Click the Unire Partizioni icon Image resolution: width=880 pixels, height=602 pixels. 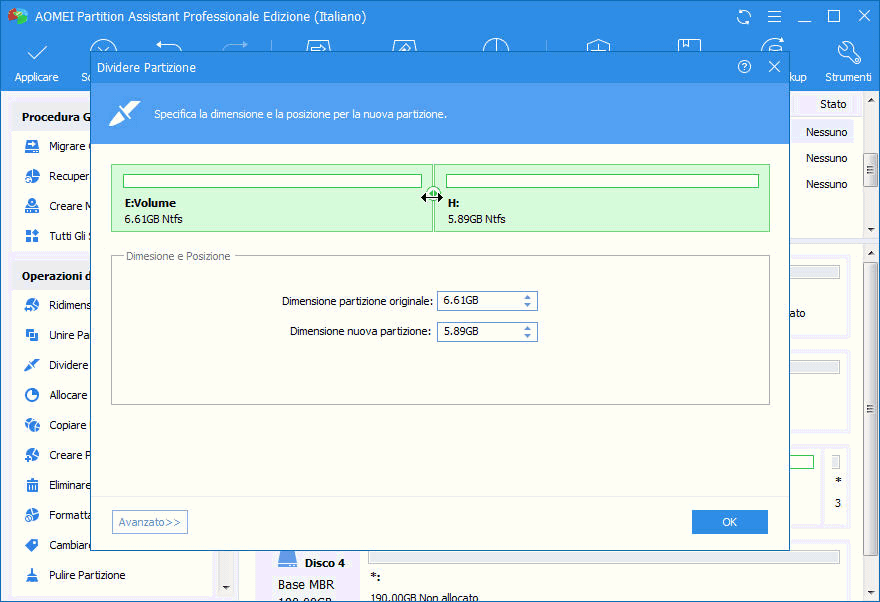click(x=32, y=335)
